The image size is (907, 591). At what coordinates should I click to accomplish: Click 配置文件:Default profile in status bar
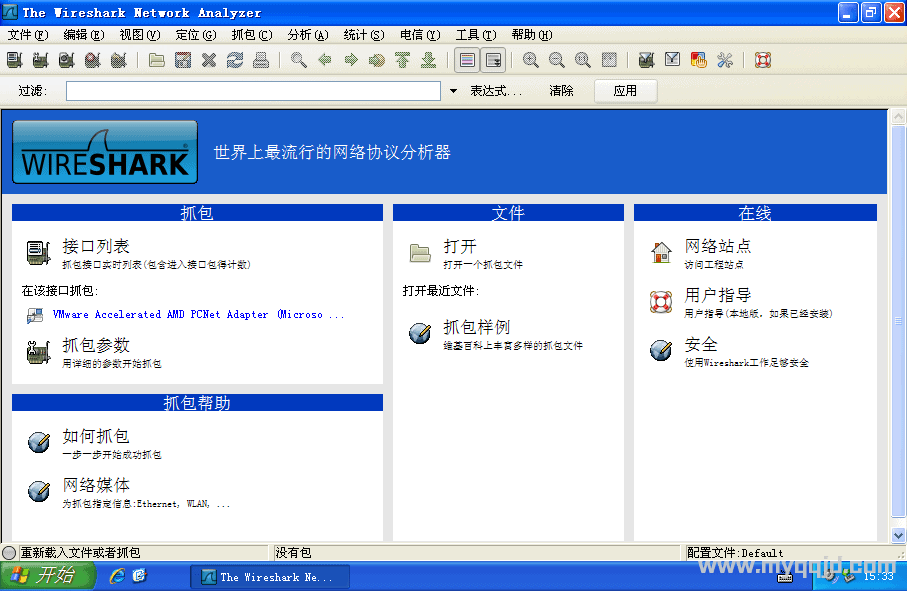click(x=735, y=553)
